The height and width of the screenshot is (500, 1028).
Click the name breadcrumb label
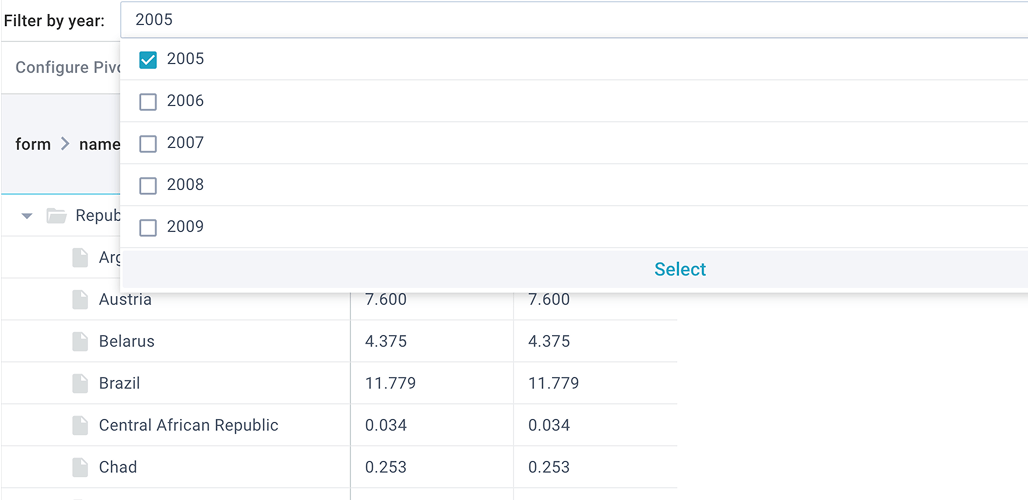click(99, 144)
